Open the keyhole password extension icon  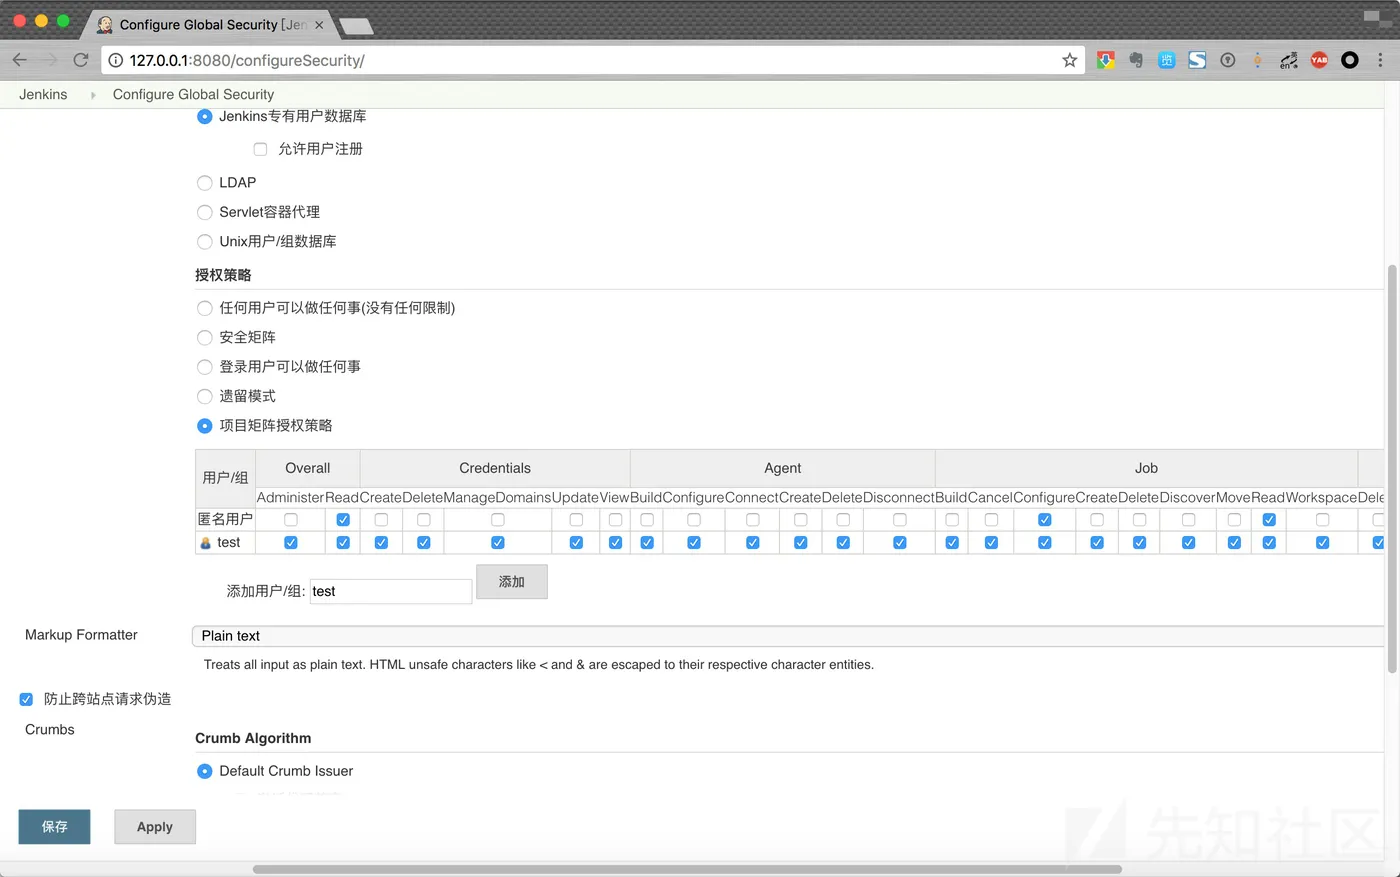pos(1228,60)
